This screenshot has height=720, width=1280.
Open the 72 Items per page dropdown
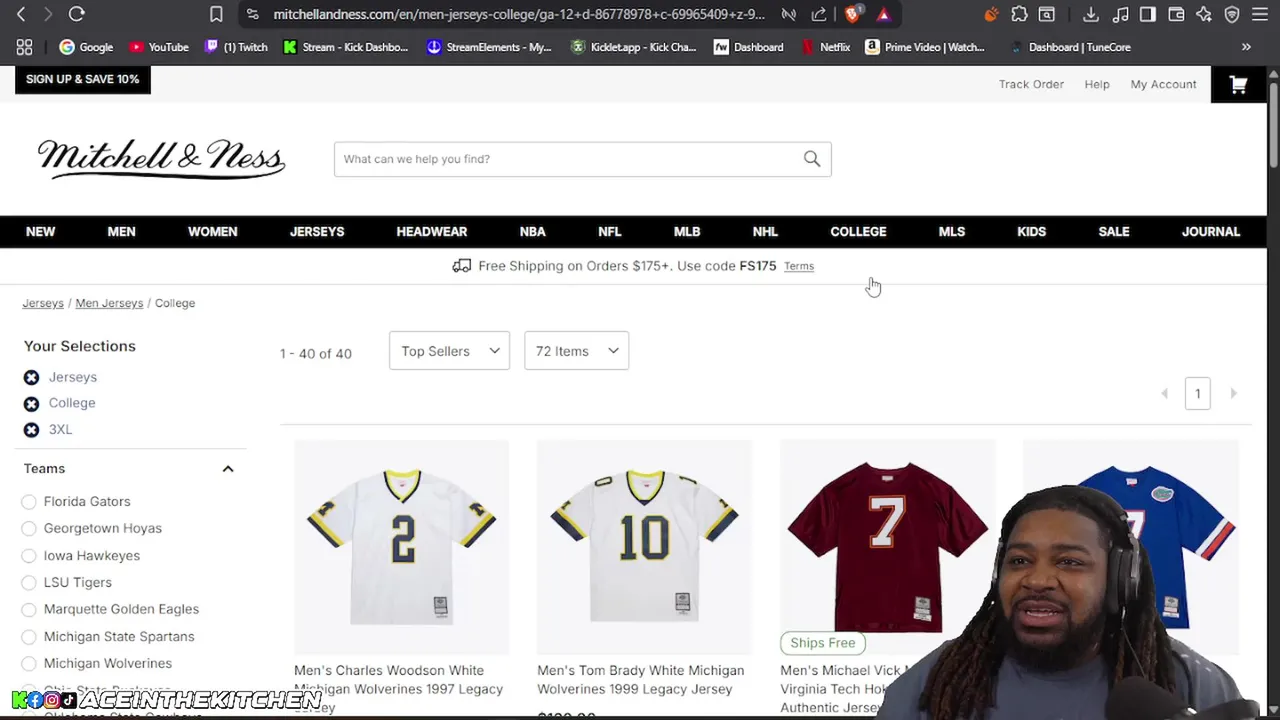point(576,351)
